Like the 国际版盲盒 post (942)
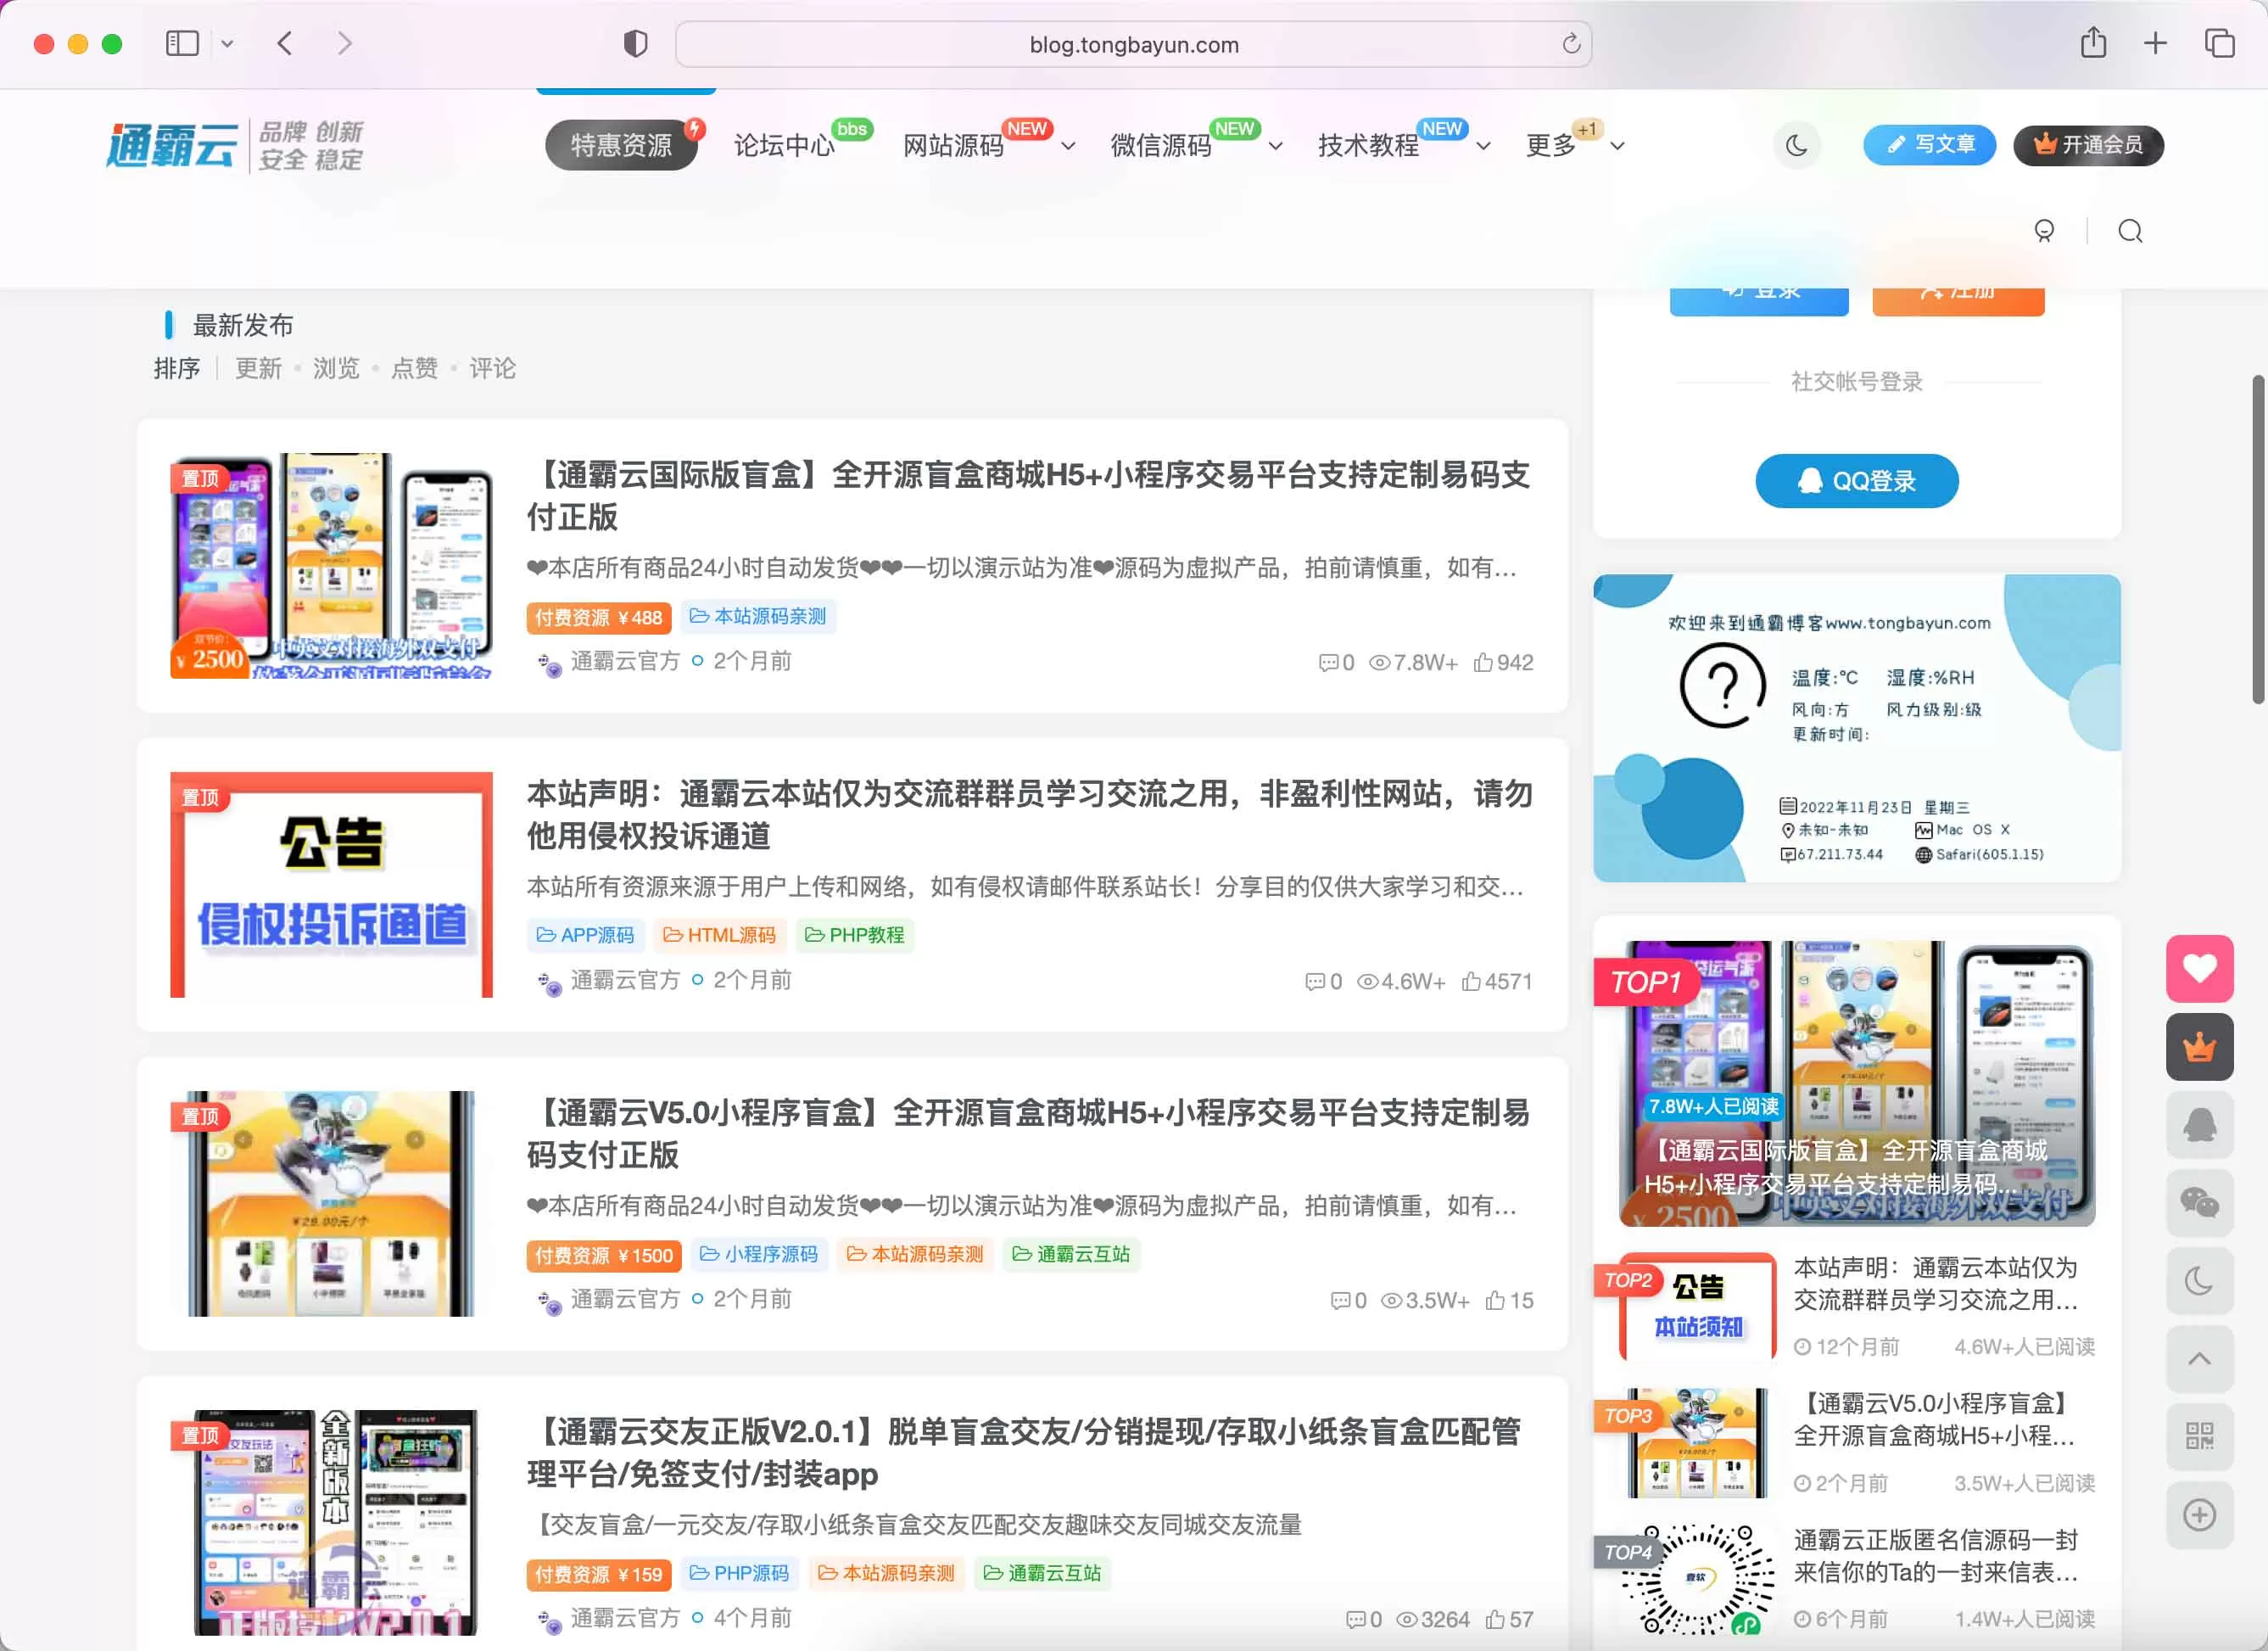 click(1503, 662)
